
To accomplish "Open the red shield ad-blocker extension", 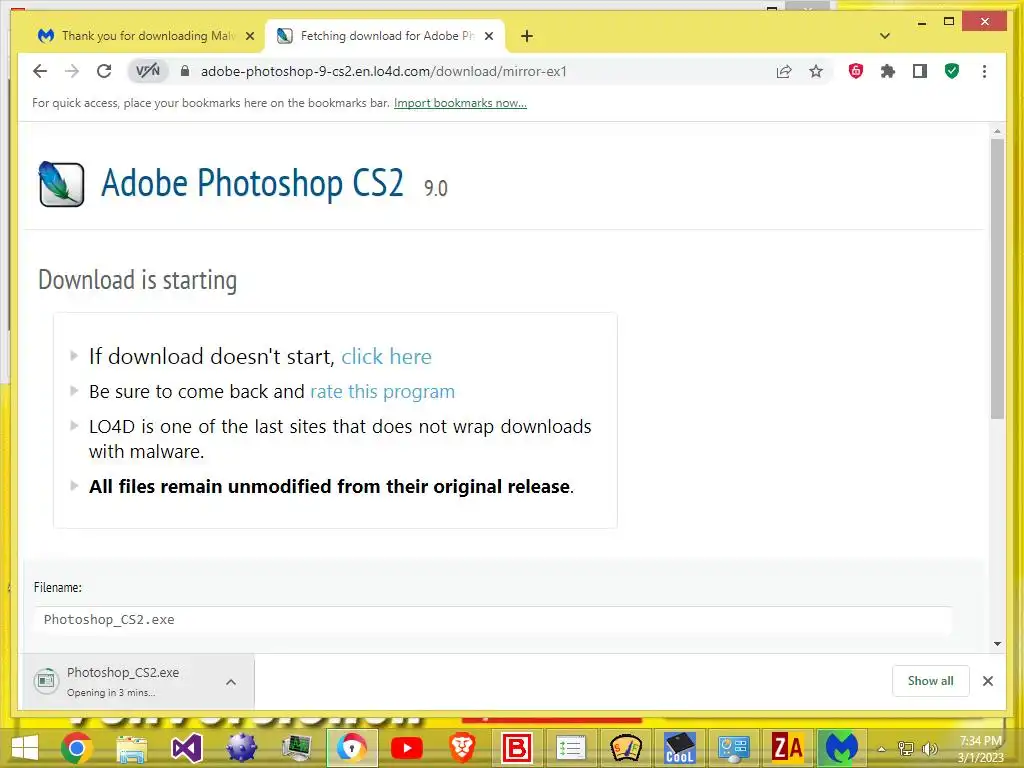I will coord(856,71).
